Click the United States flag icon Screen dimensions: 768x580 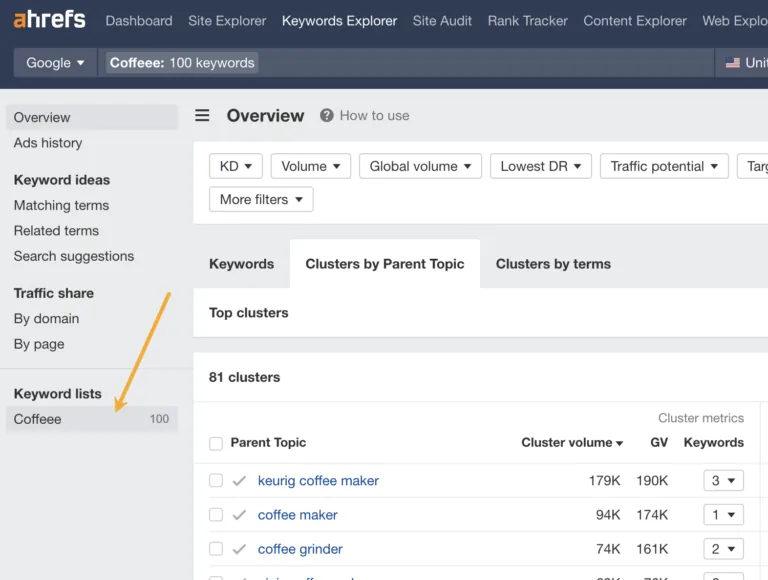click(x=733, y=63)
